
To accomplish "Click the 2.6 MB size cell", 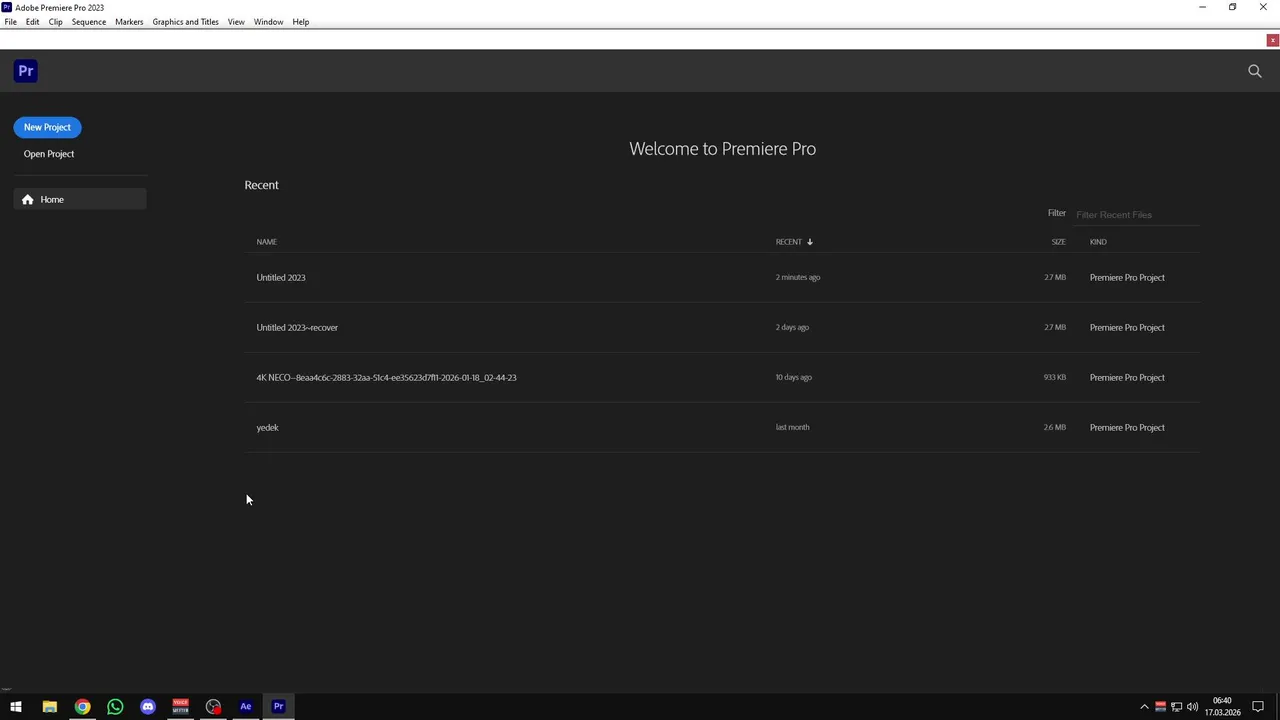I will point(1055,427).
